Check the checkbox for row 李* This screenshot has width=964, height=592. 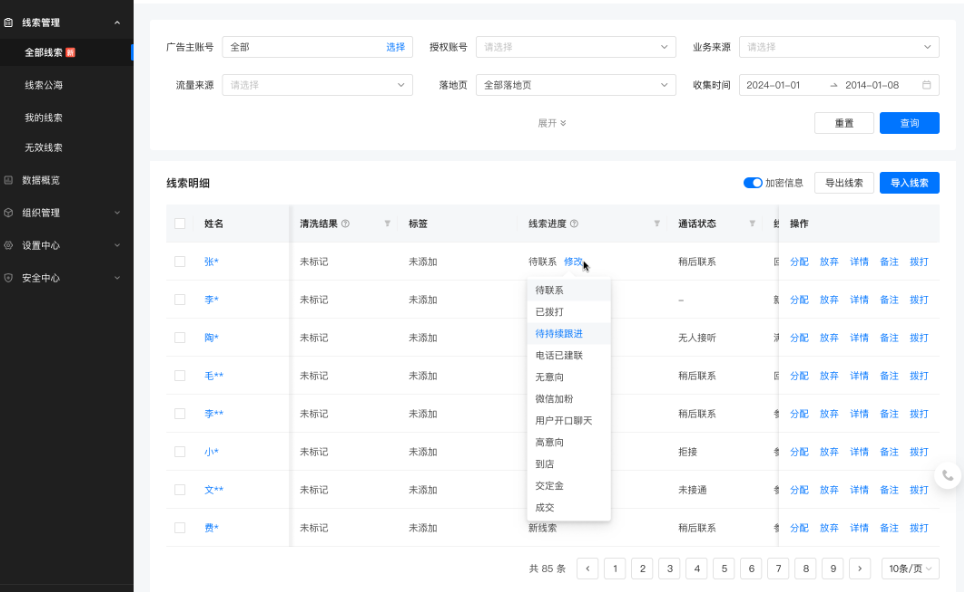click(180, 300)
